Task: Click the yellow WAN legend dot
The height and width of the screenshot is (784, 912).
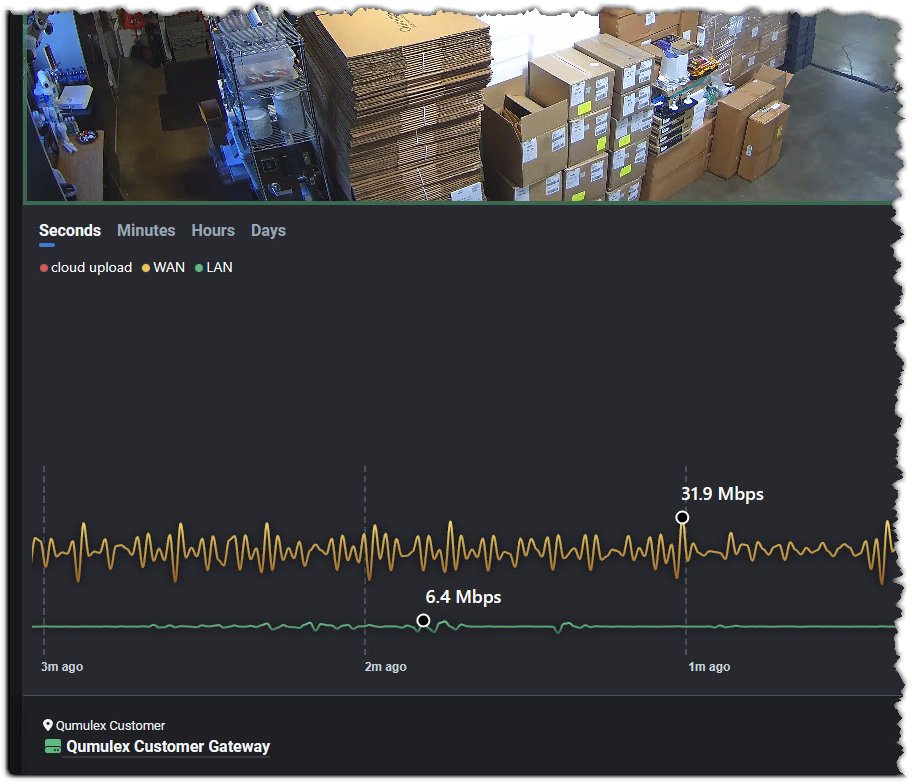Action: coord(146,268)
